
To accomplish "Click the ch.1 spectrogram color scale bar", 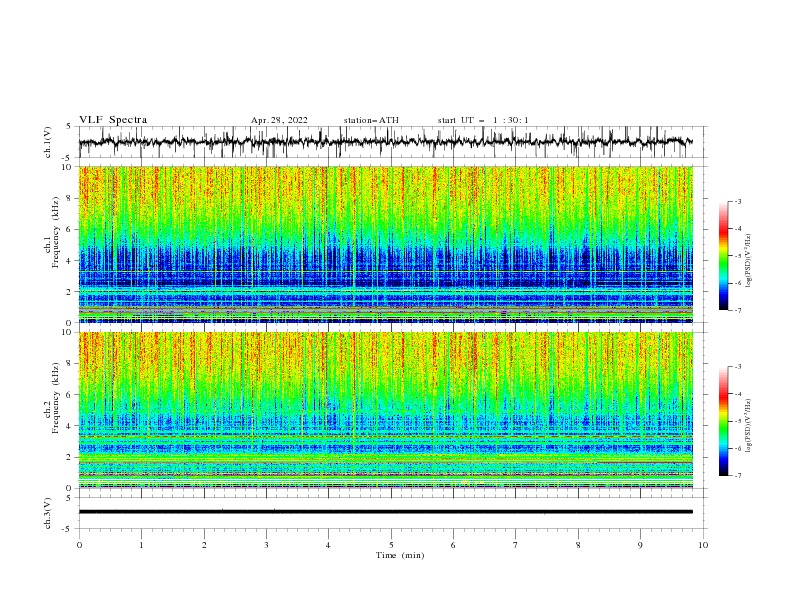I will tap(723, 256).
